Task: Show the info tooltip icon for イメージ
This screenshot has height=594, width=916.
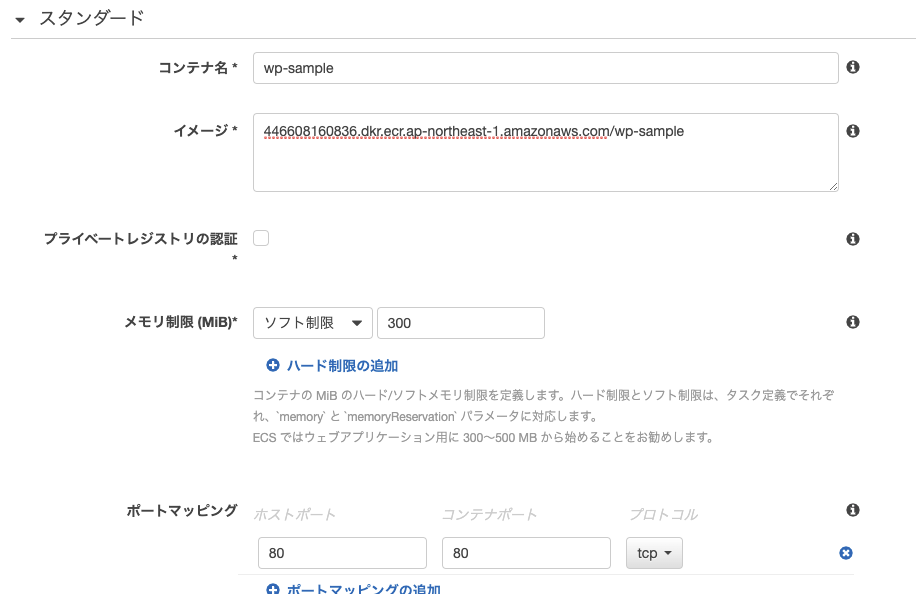Action: (853, 131)
